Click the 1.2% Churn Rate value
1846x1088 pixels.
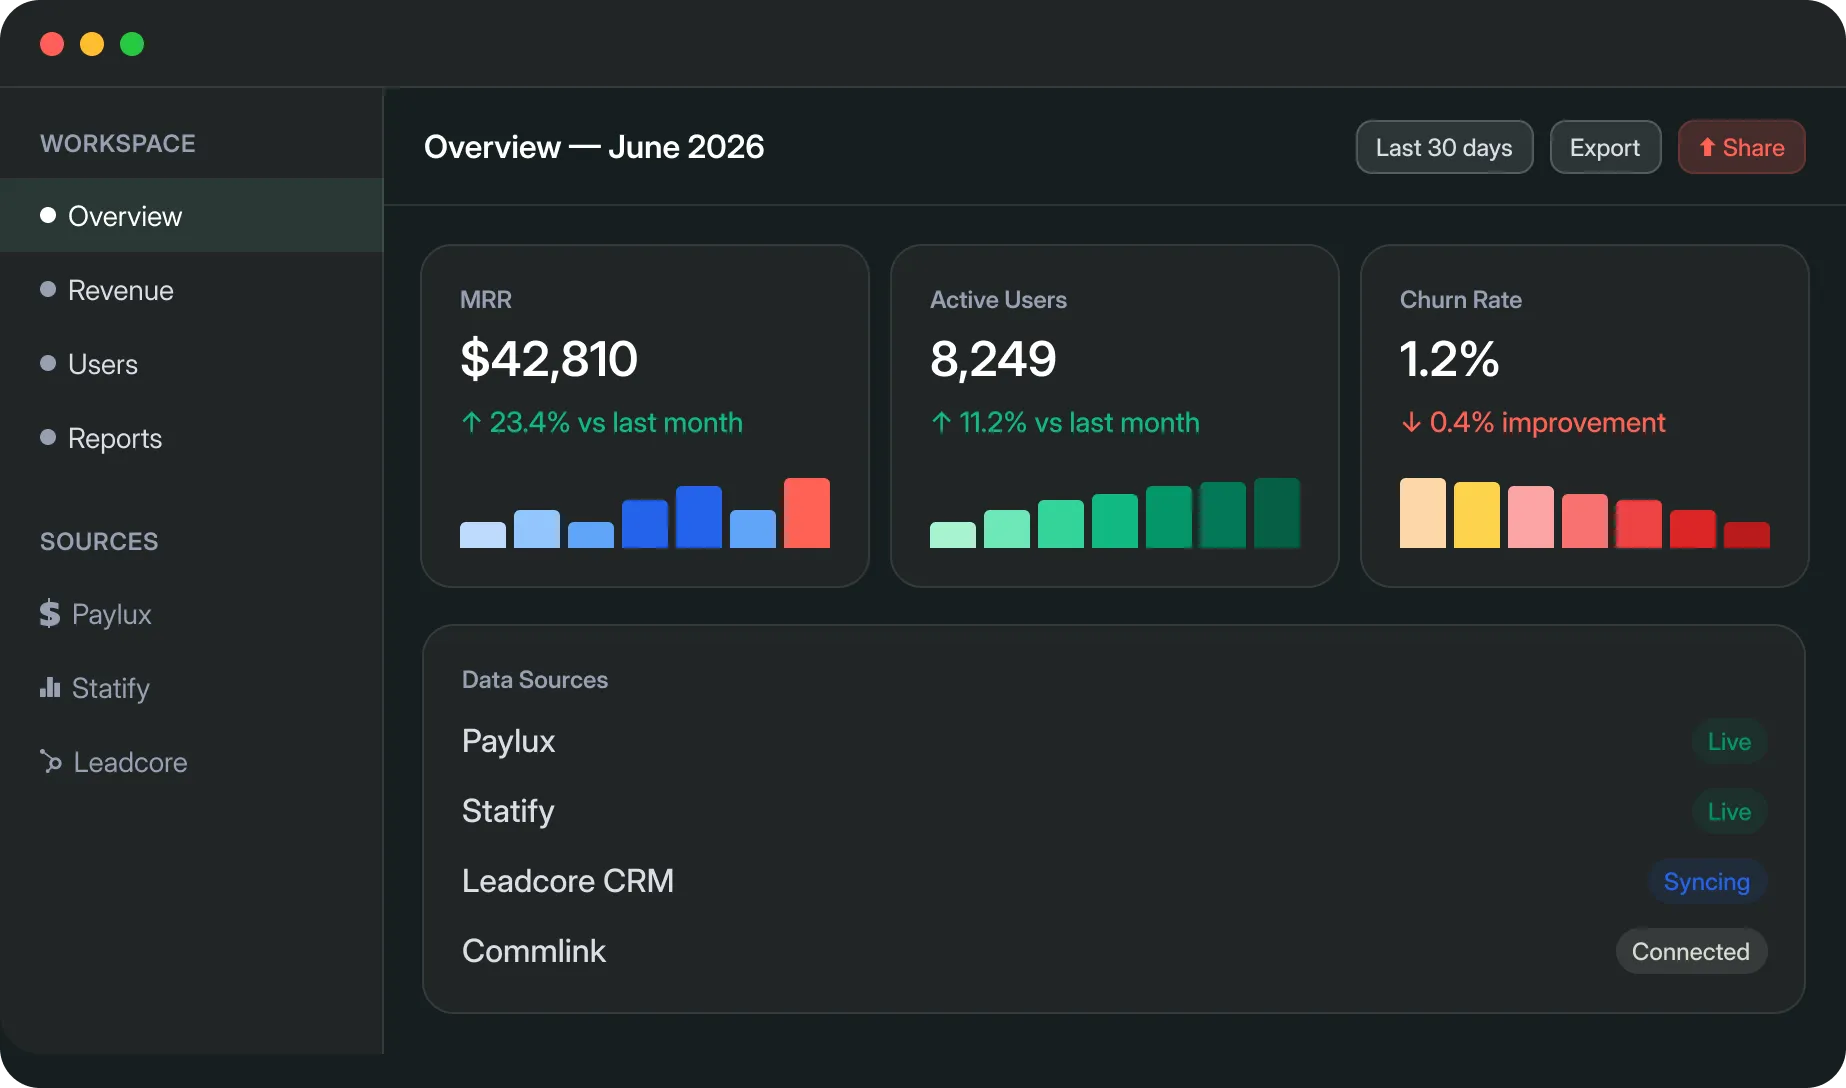(x=1449, y=359)
